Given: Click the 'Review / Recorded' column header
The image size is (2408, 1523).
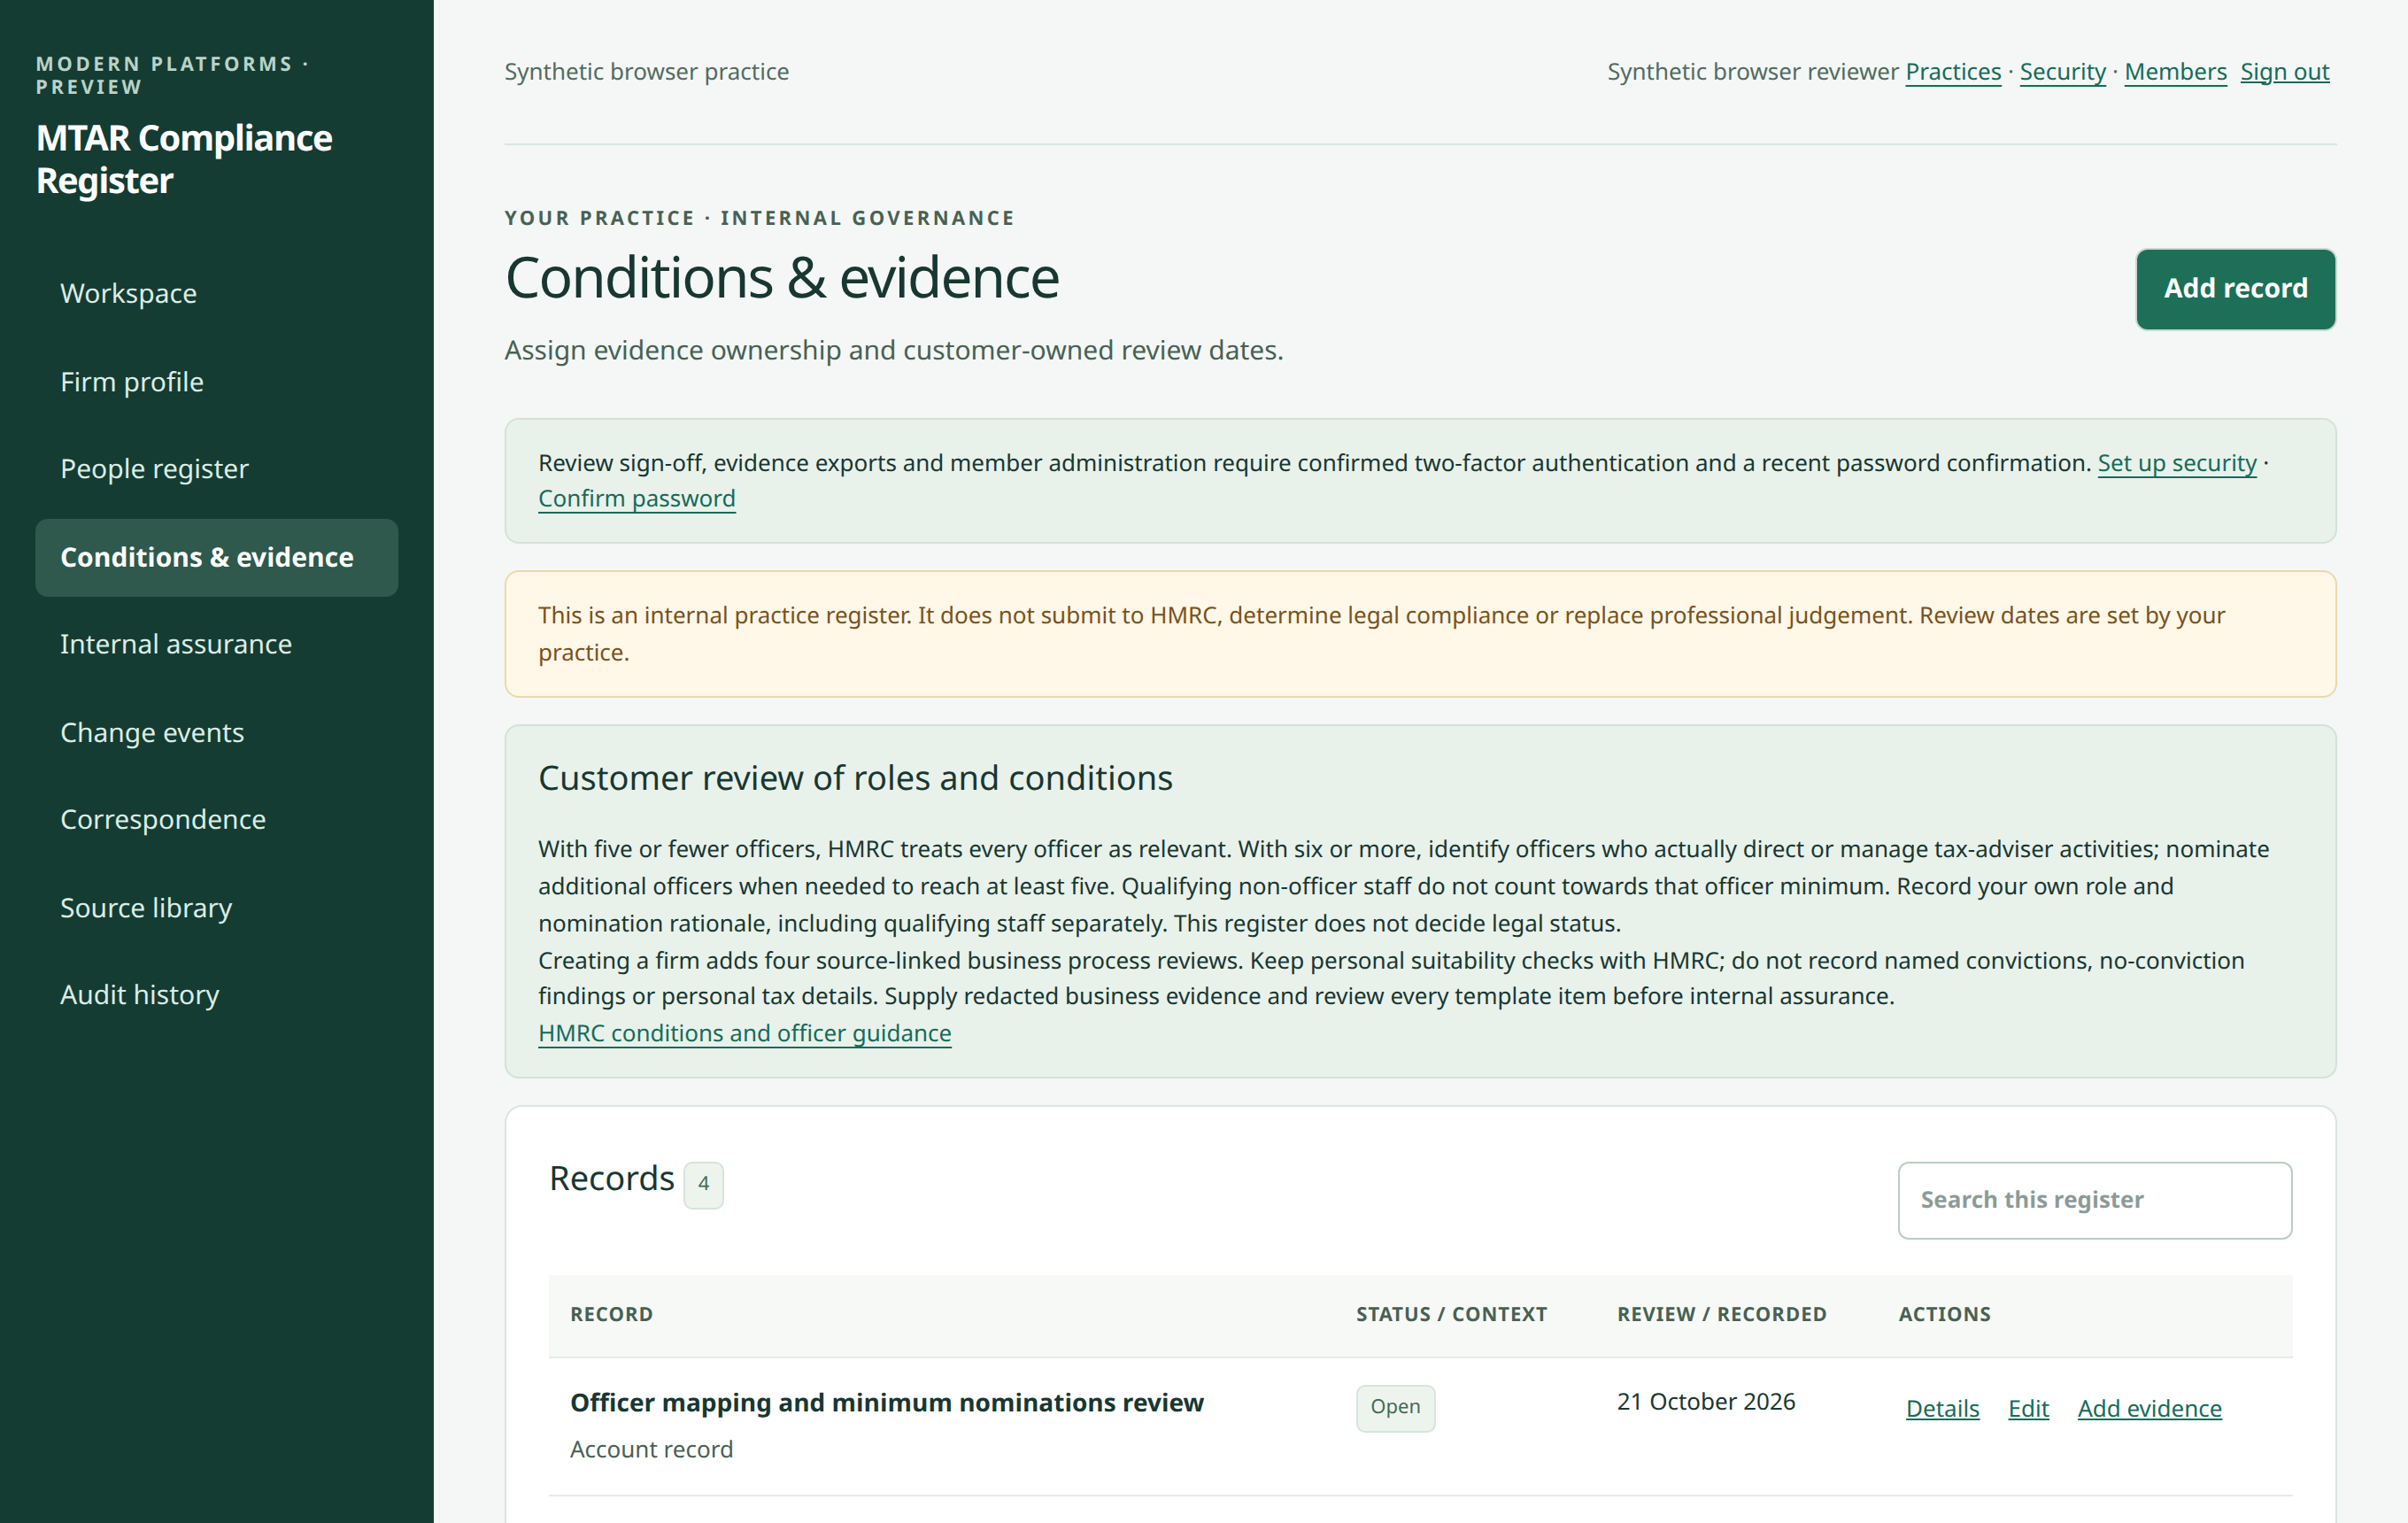Looking at the screenshot, I should [x=1721, y=1314].
